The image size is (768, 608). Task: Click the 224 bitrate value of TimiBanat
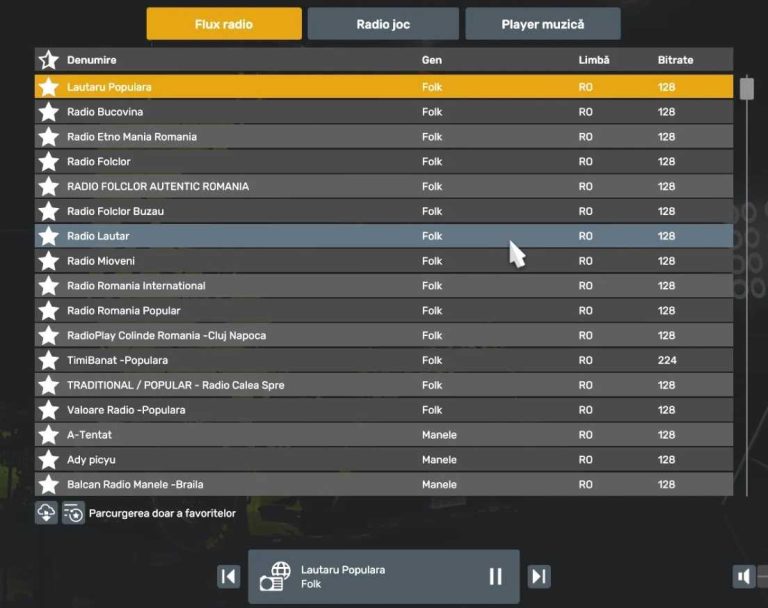coord(667,360)
